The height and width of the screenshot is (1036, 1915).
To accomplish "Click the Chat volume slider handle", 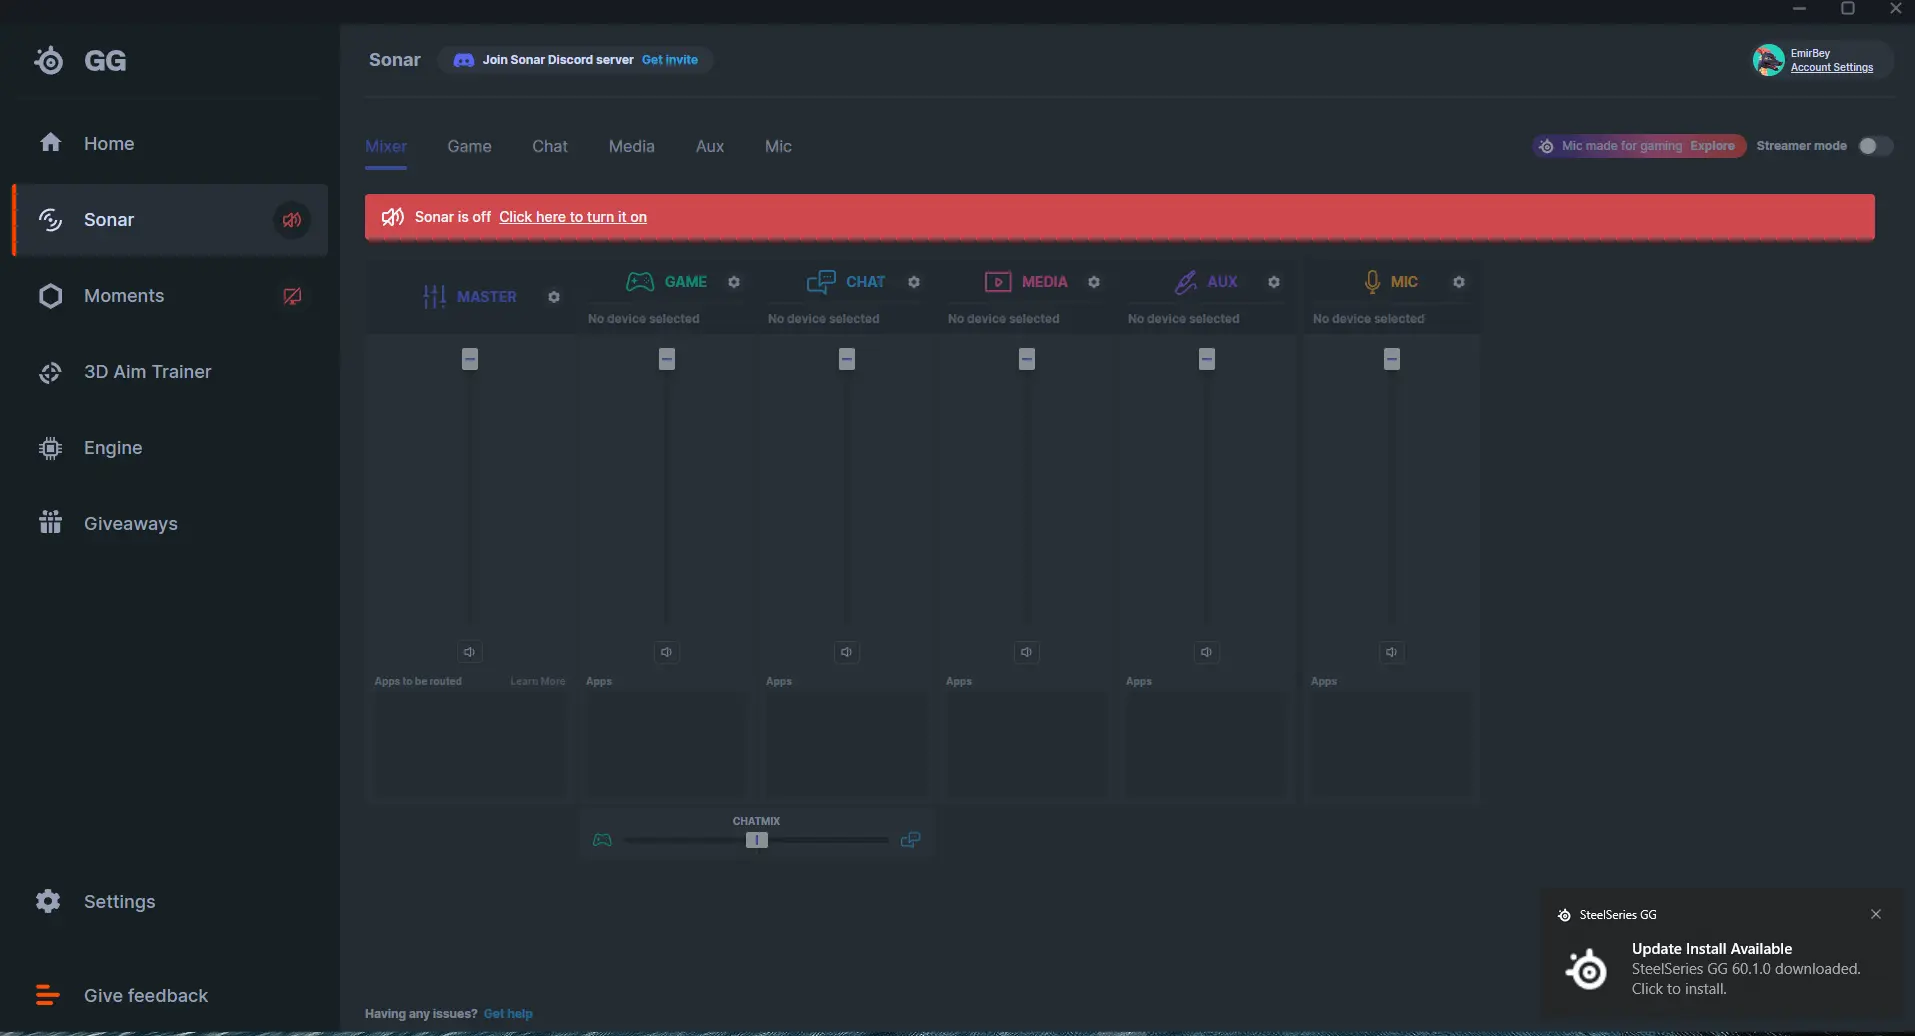I will point(847,359).
